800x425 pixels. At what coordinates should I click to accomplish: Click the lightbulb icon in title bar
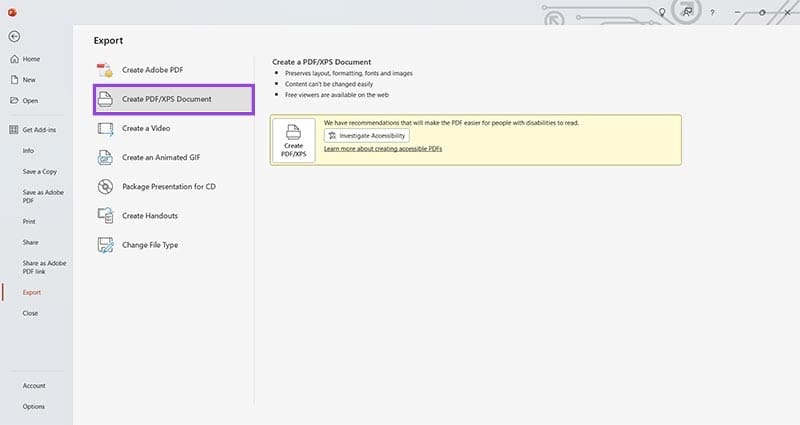pyautogui.click(x=662, y=12)
